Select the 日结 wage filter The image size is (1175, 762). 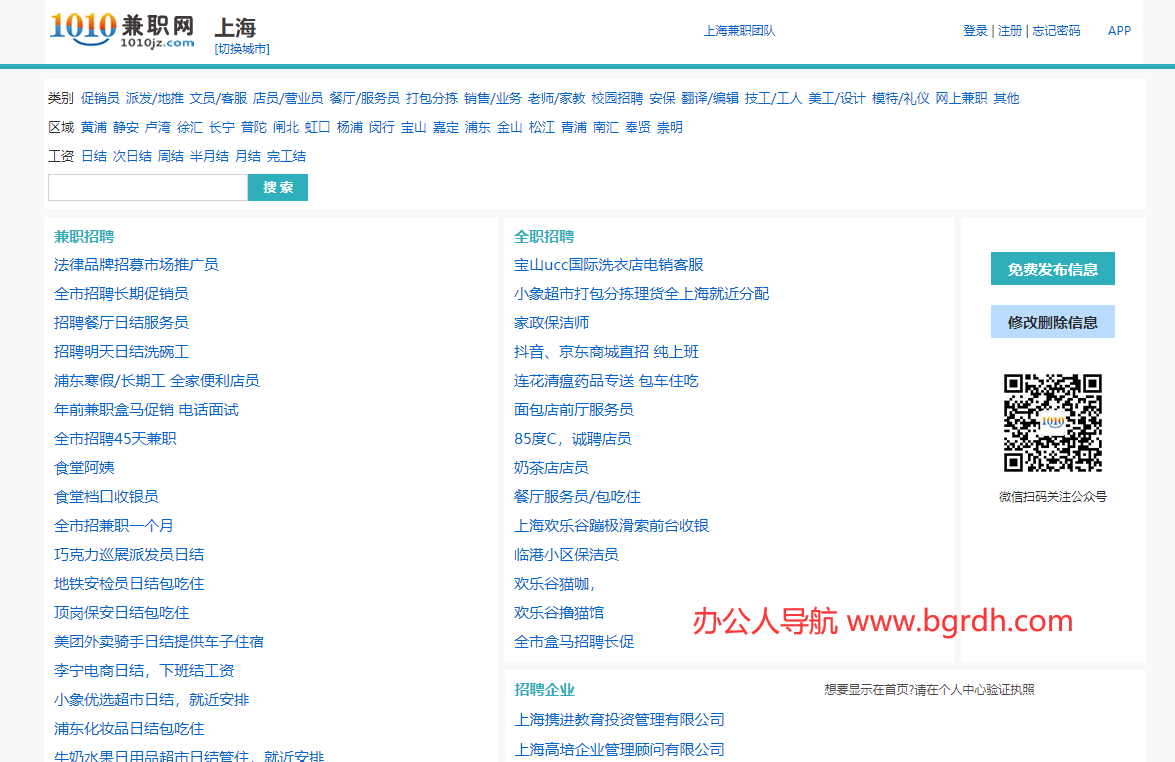coord(94,156)
